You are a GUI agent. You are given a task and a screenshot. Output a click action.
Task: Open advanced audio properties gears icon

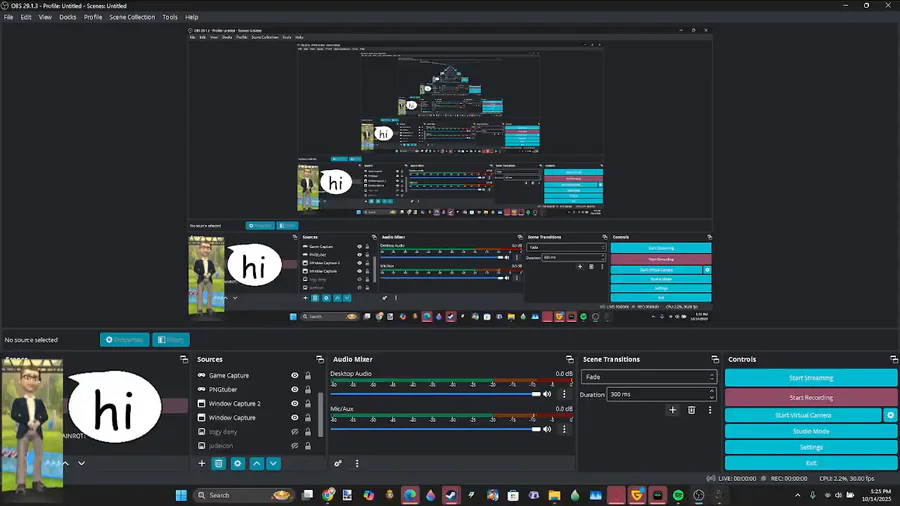tap(338, 464)
